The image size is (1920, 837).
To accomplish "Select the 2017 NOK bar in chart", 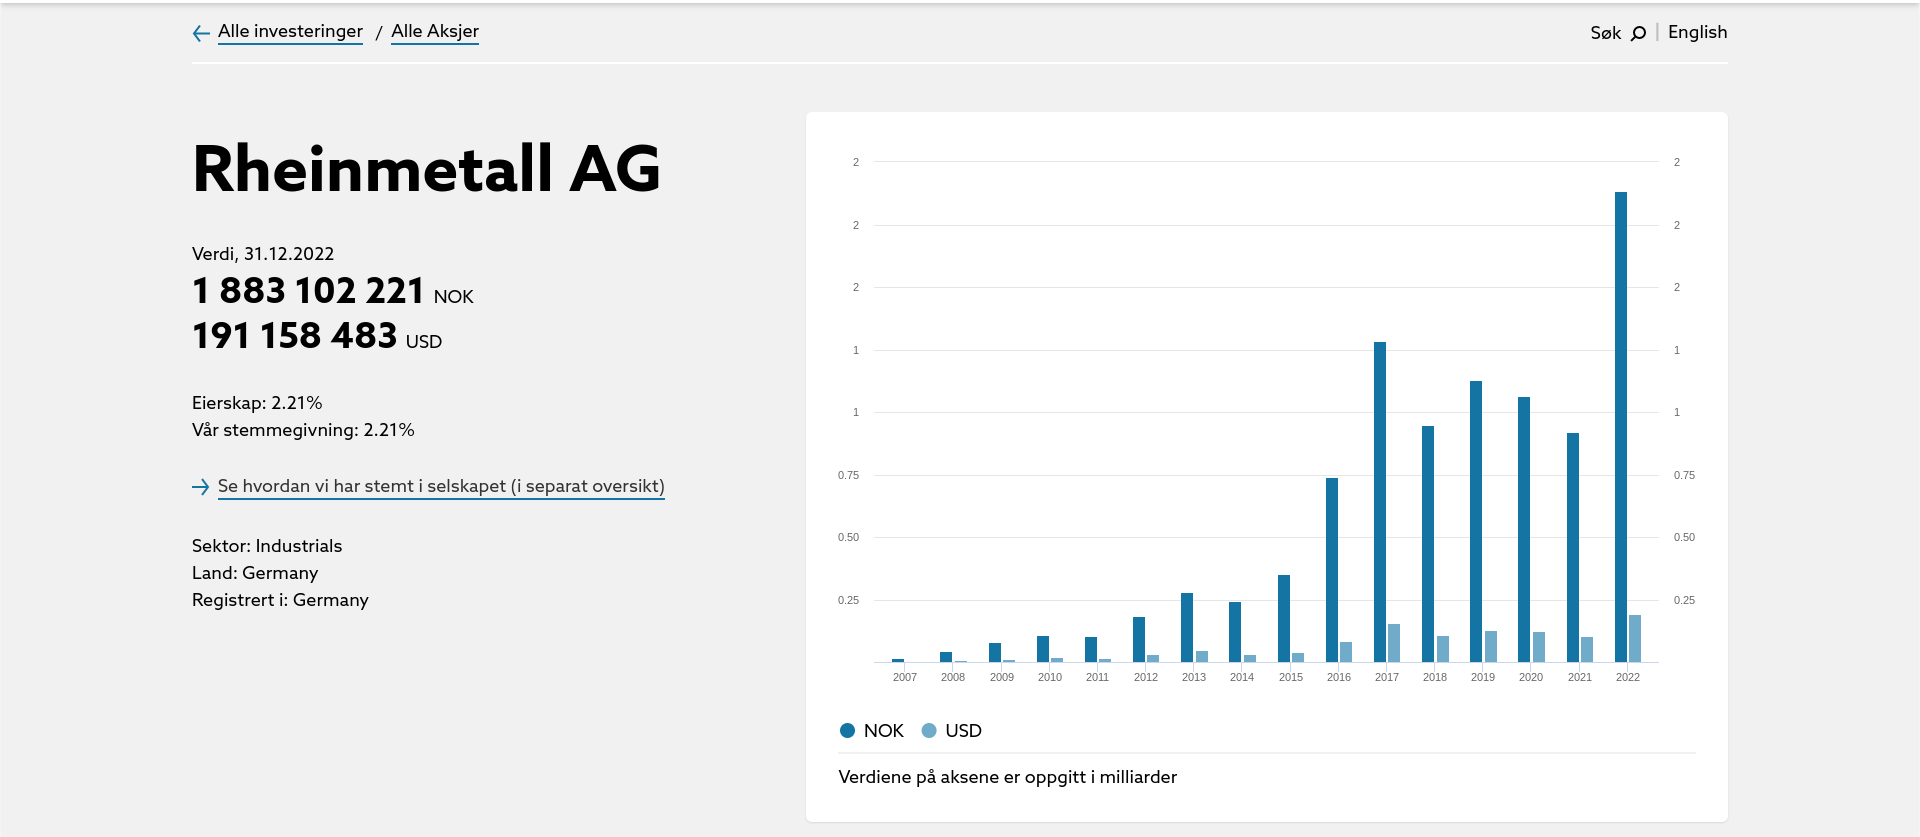I will pyautogui.click(x=1380, y=502).
